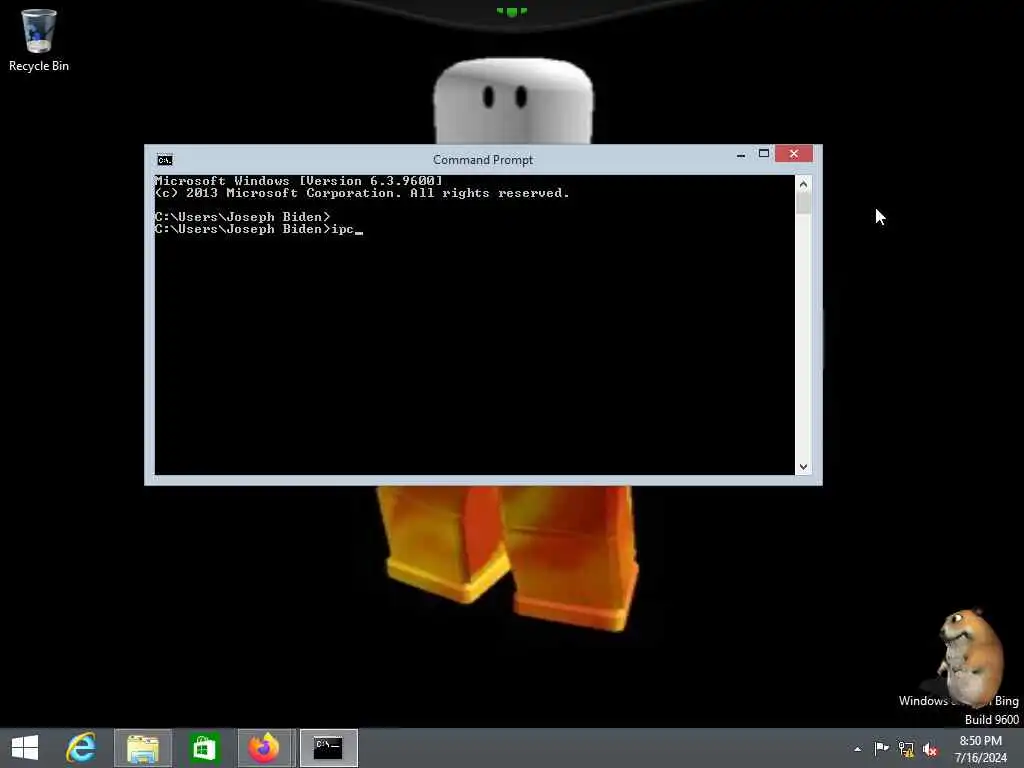Open File Explorer from the taskbar
1024x768 pixels.
143,748
